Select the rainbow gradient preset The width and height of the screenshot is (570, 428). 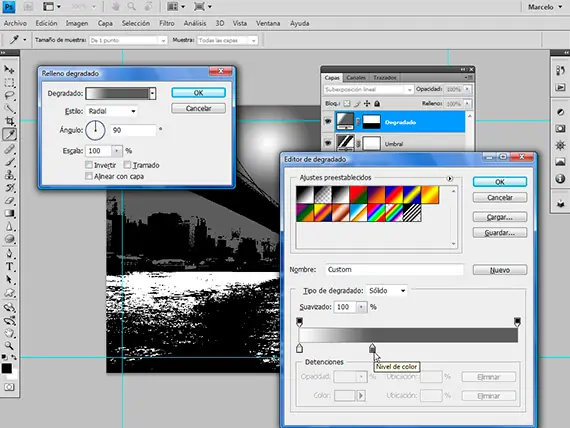tap(377, 213)
